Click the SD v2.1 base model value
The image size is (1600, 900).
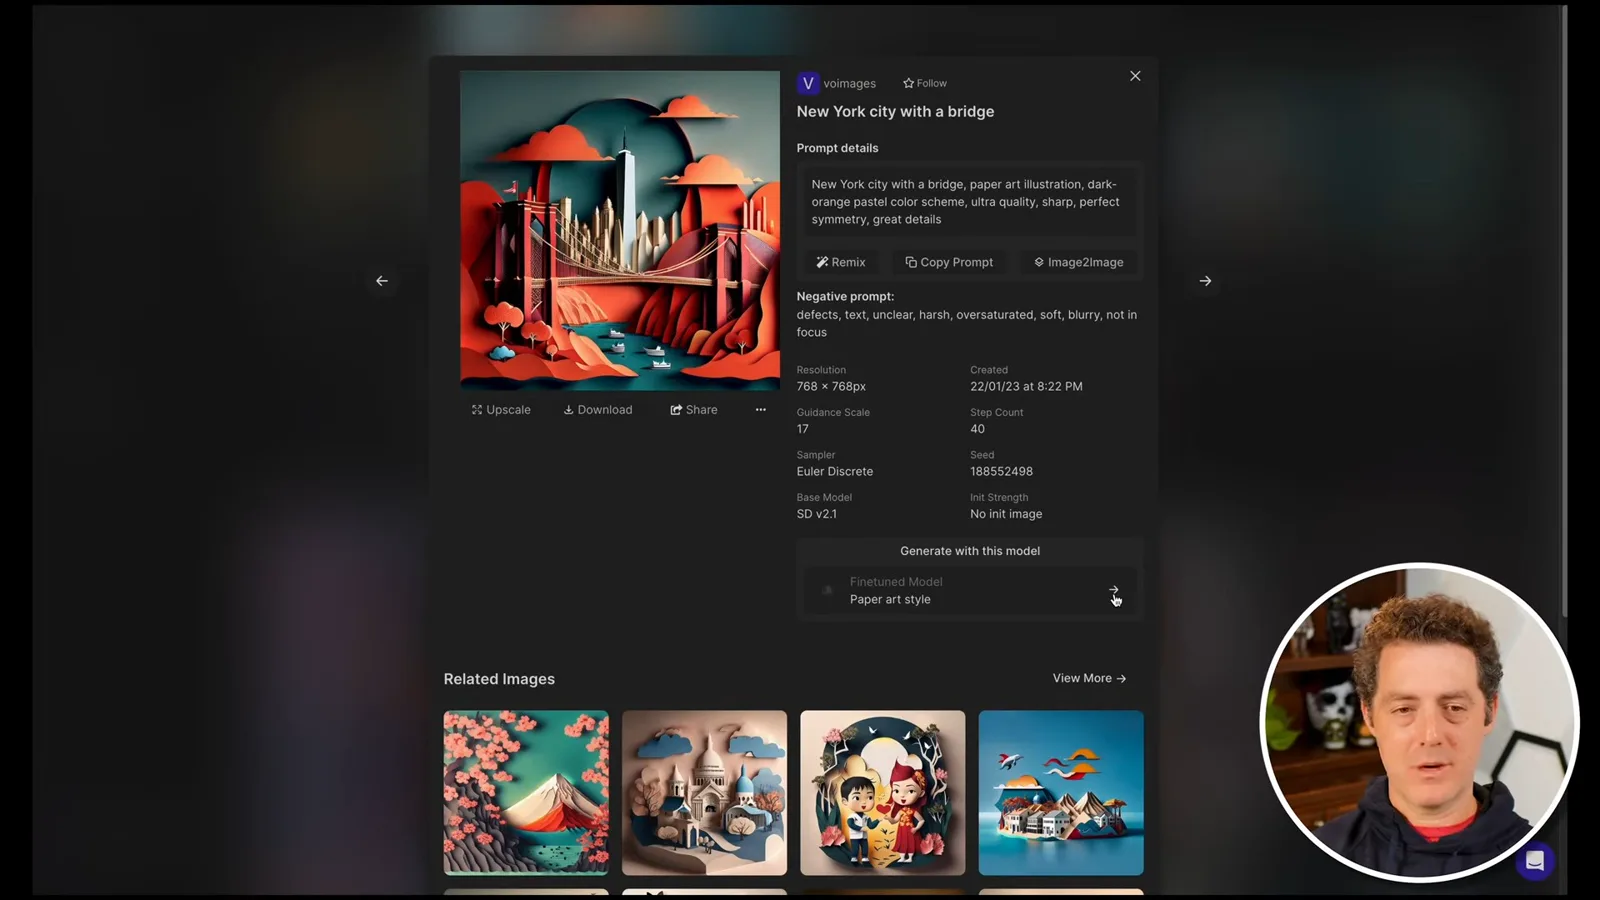817,514
